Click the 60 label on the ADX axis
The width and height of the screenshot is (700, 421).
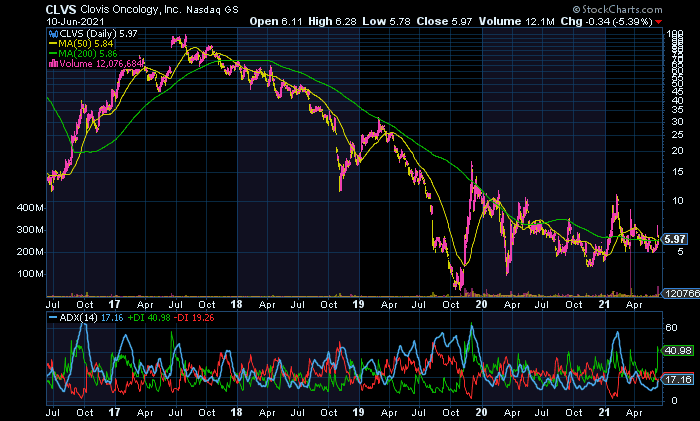(x=671, y=328)
